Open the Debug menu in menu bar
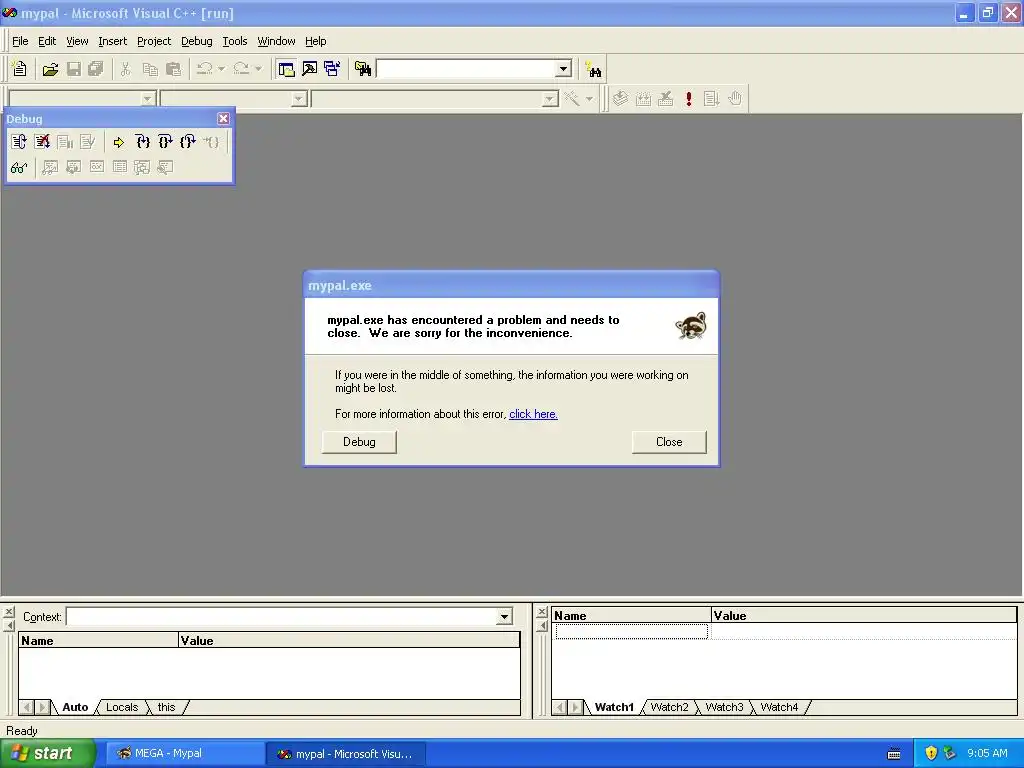The width and height of the screenshot is (1024, 768). [x=197, y=41]
